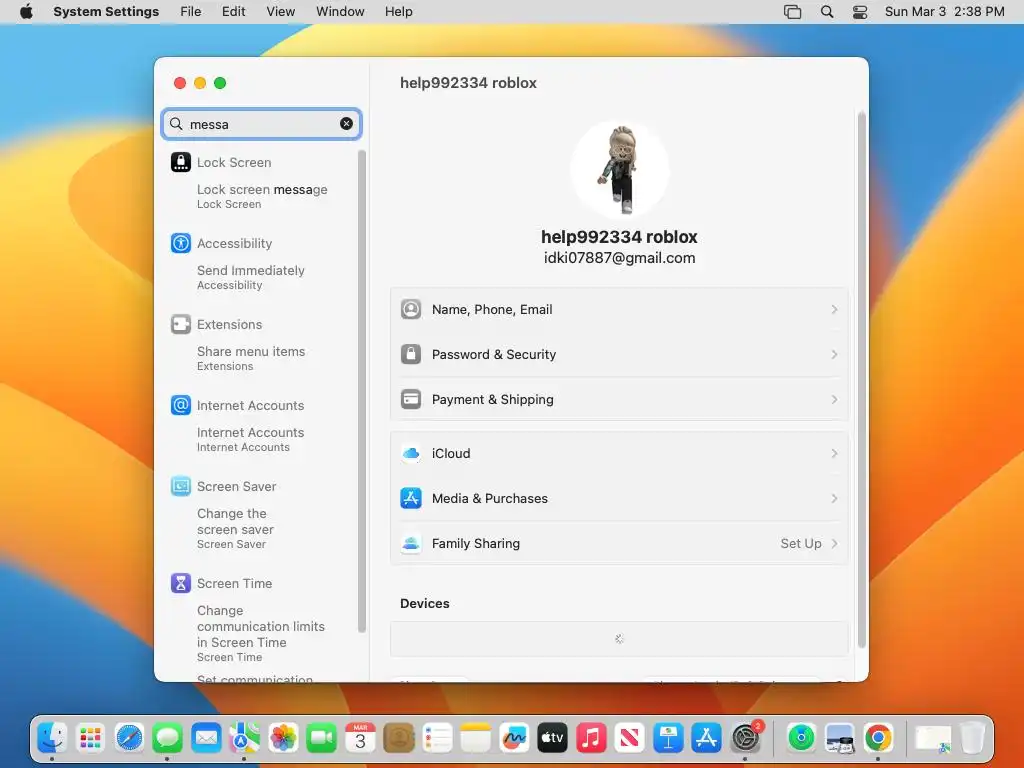Viewport: 1024px width, 768px height.
Task: Click the Family Sharing icon
Action: 411,543
